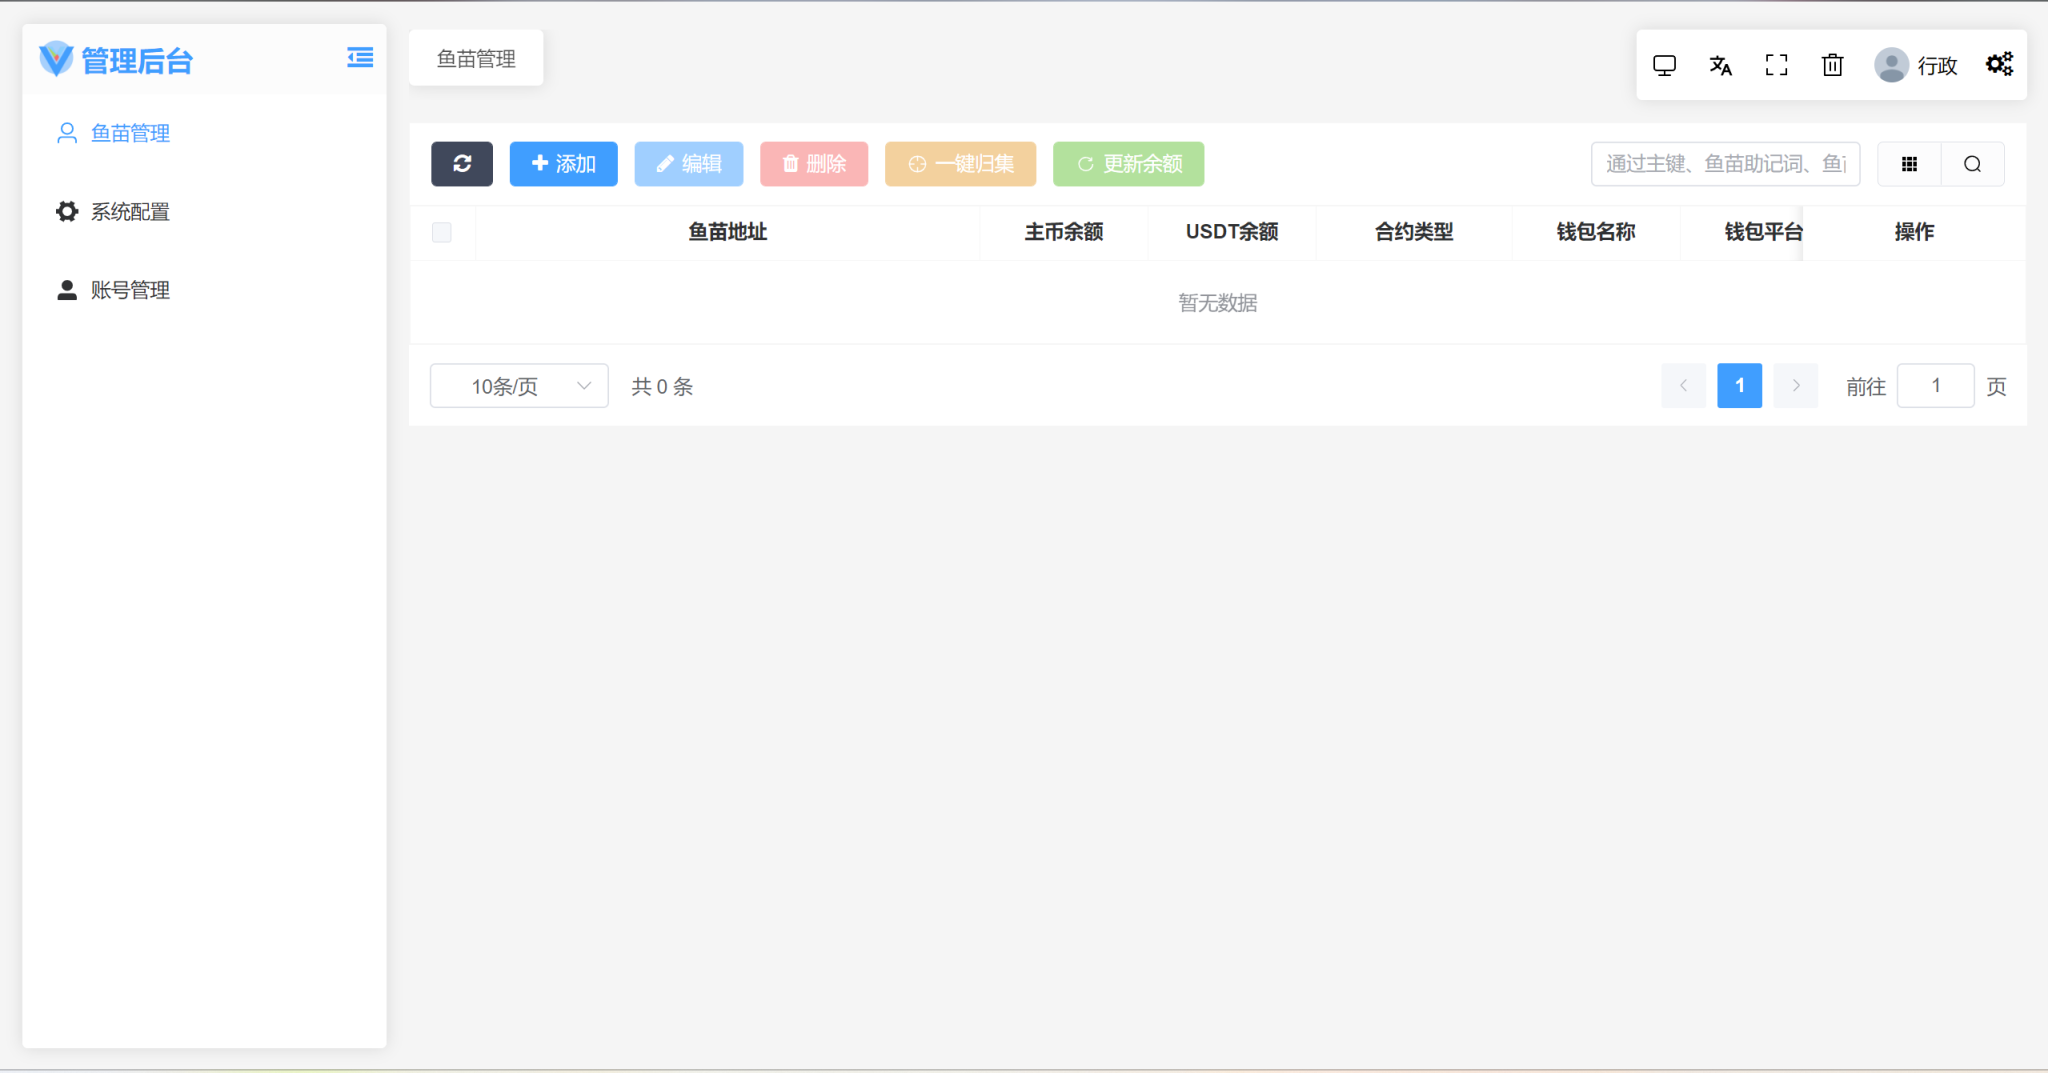2048x1073 pixels.
Task: Open user dropdown labeled 行政
Action: (x=1917, y=64)
